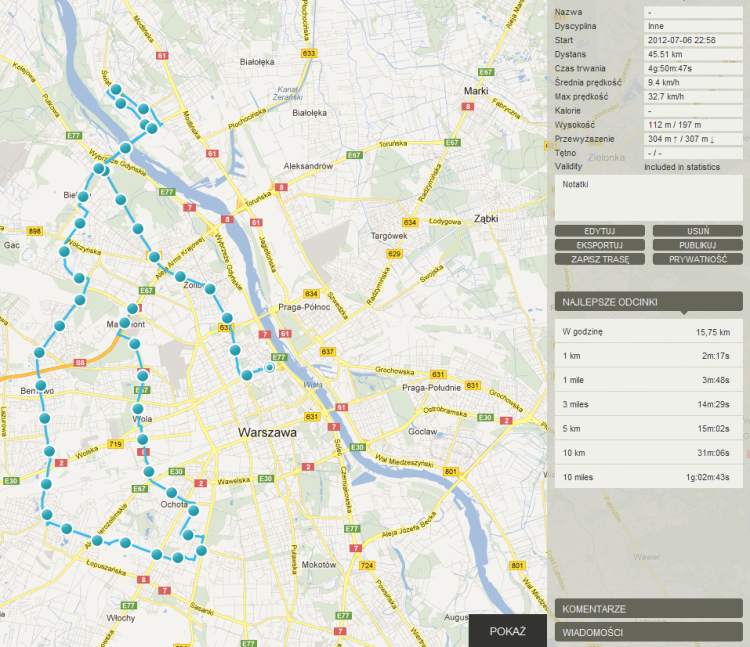Click the Warszawa city label on map
This screenshot has height=647, width=750.
(x=267, y=432)
